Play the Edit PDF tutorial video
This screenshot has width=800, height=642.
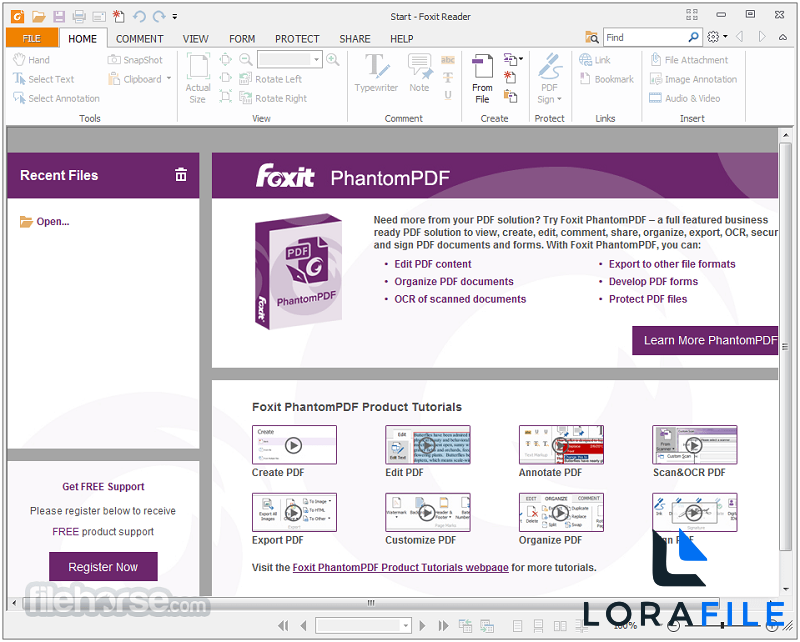coord(428,445)
